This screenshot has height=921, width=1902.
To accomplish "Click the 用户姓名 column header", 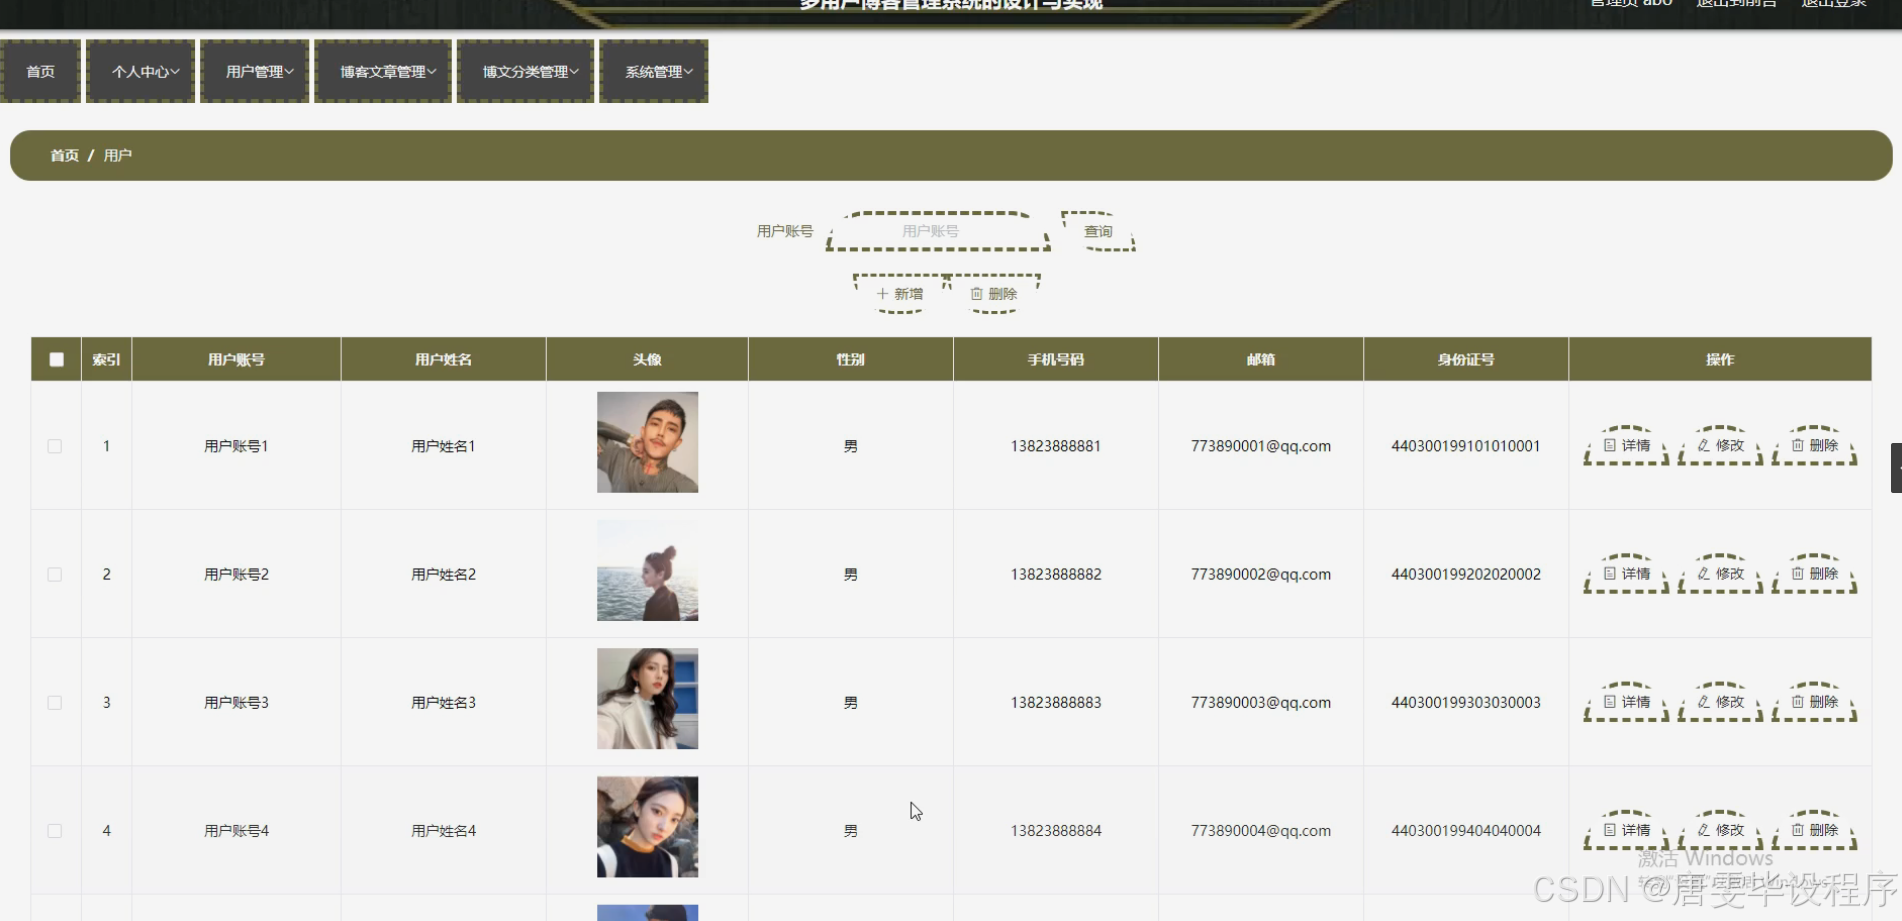I will click(x=443, y=359).
